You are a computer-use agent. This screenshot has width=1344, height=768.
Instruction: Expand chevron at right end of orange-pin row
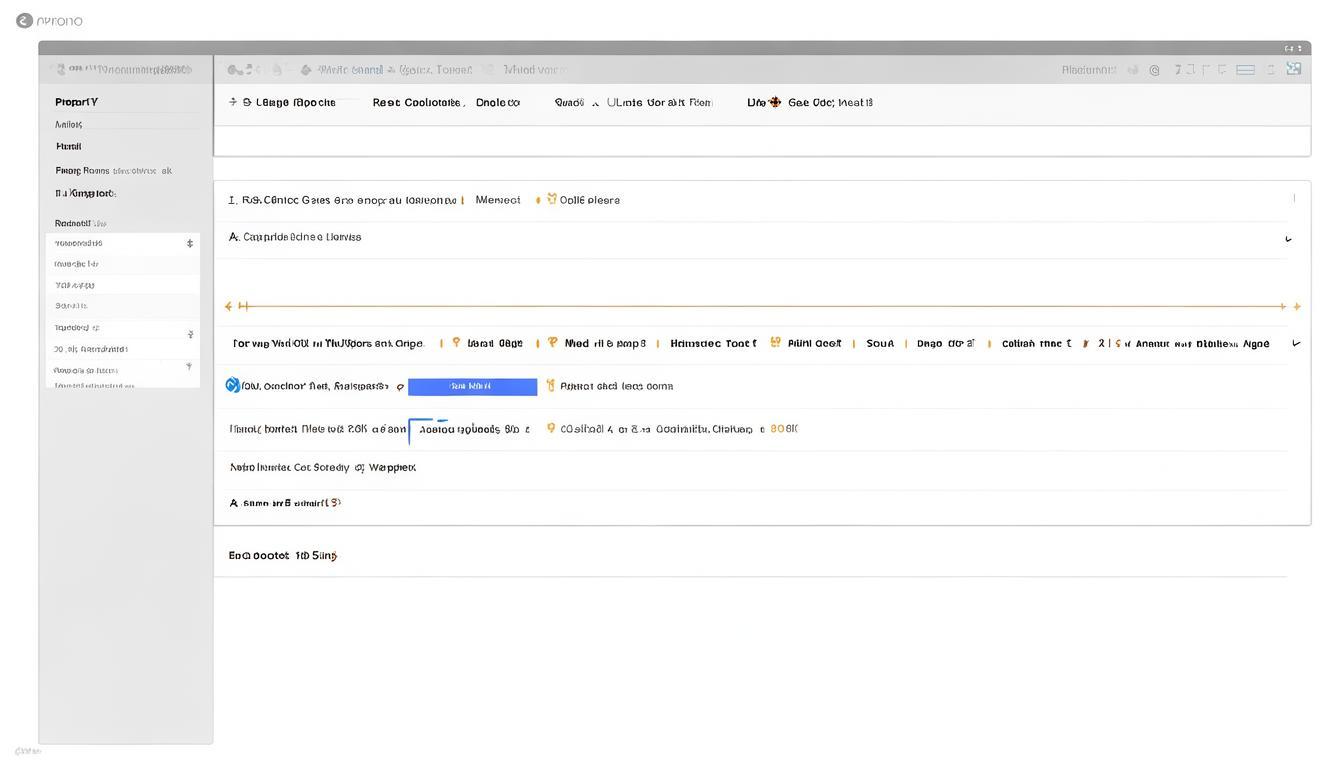pyautogui.click(x=1296, y=343)
